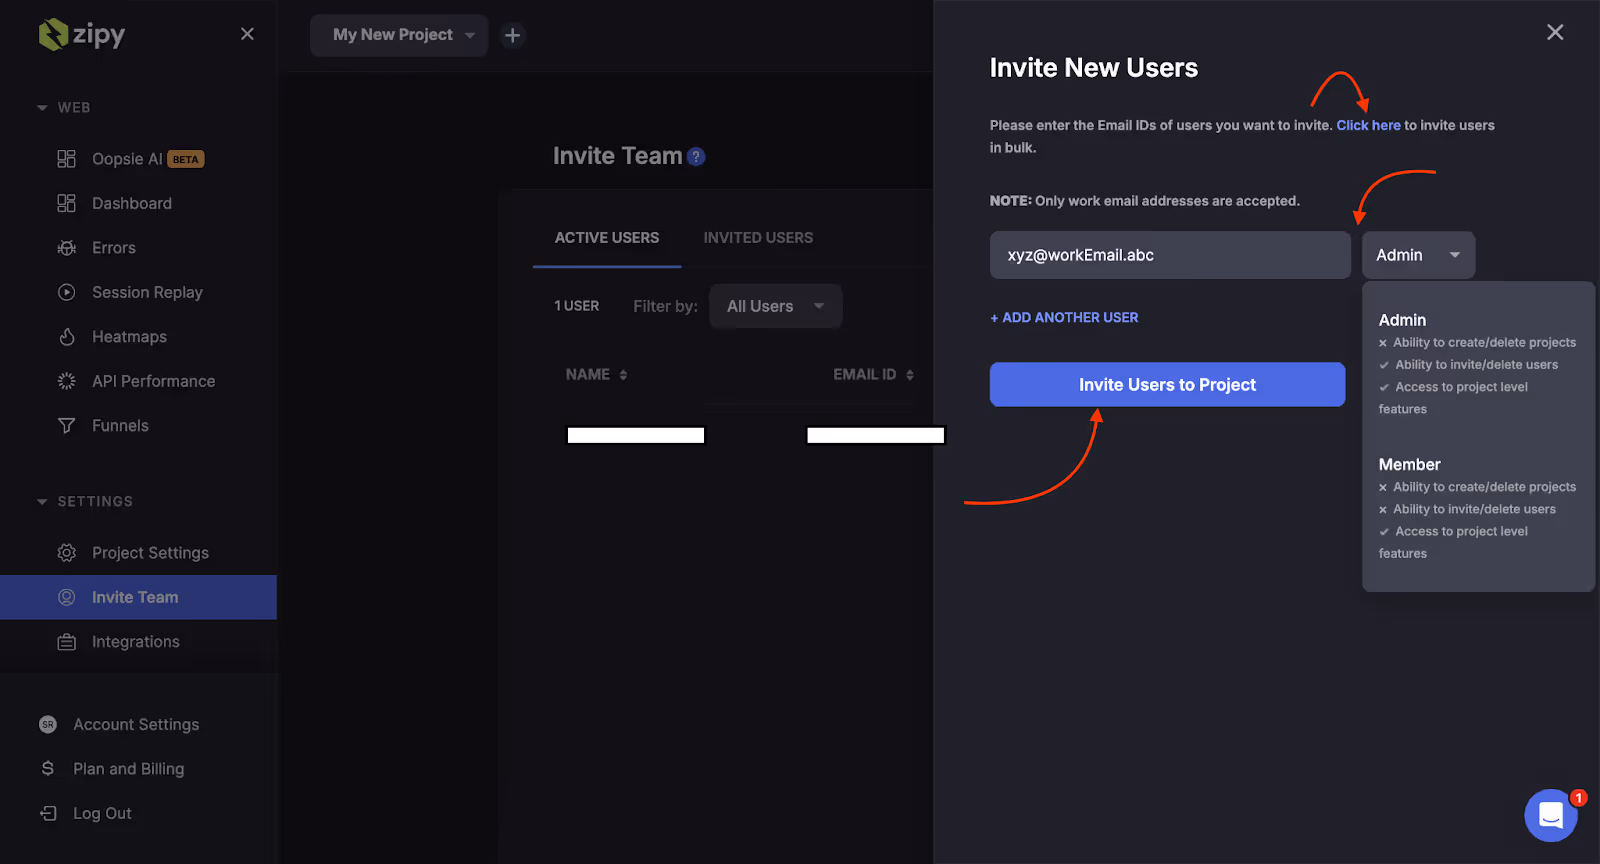Log Out of the account
This screenshot has width=1600, height=864.
click(102, 813)
